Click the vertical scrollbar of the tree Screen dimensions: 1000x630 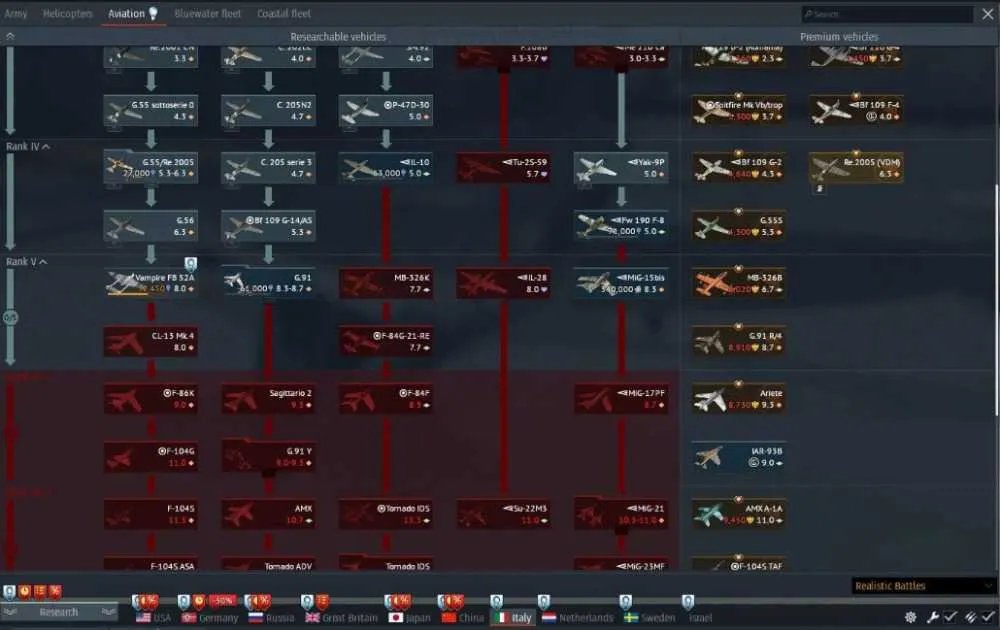997,300
